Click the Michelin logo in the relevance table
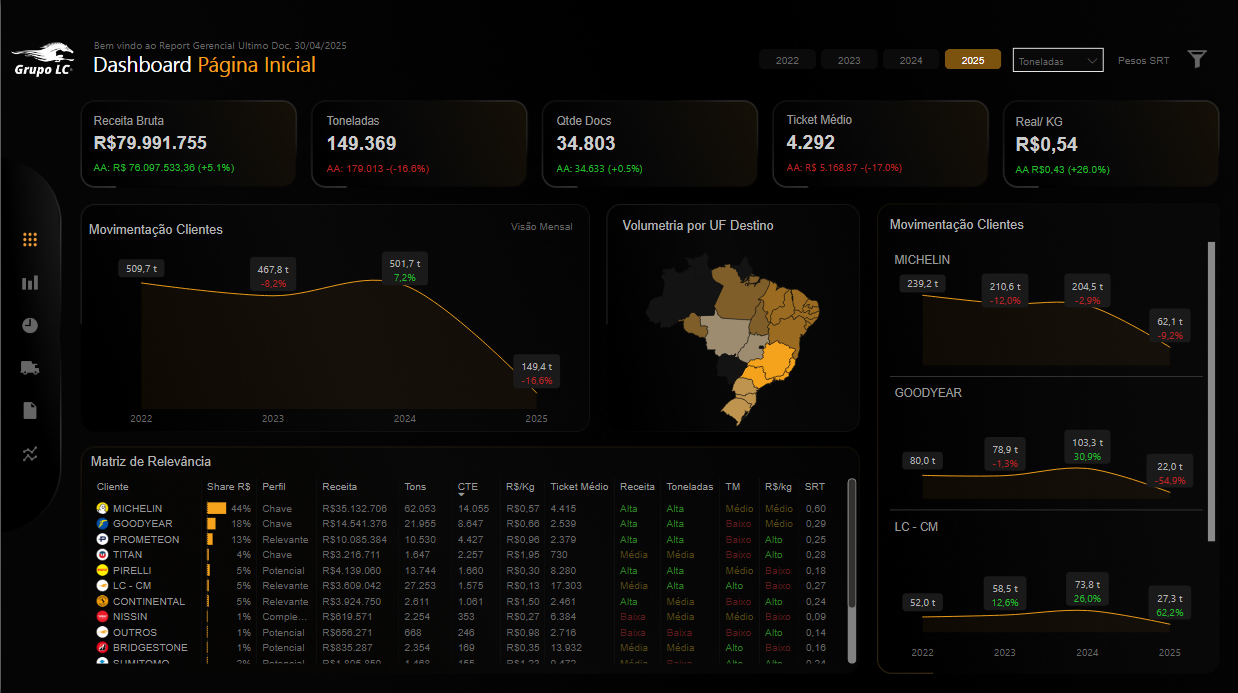1238x693 pixels. pos(102,508)
